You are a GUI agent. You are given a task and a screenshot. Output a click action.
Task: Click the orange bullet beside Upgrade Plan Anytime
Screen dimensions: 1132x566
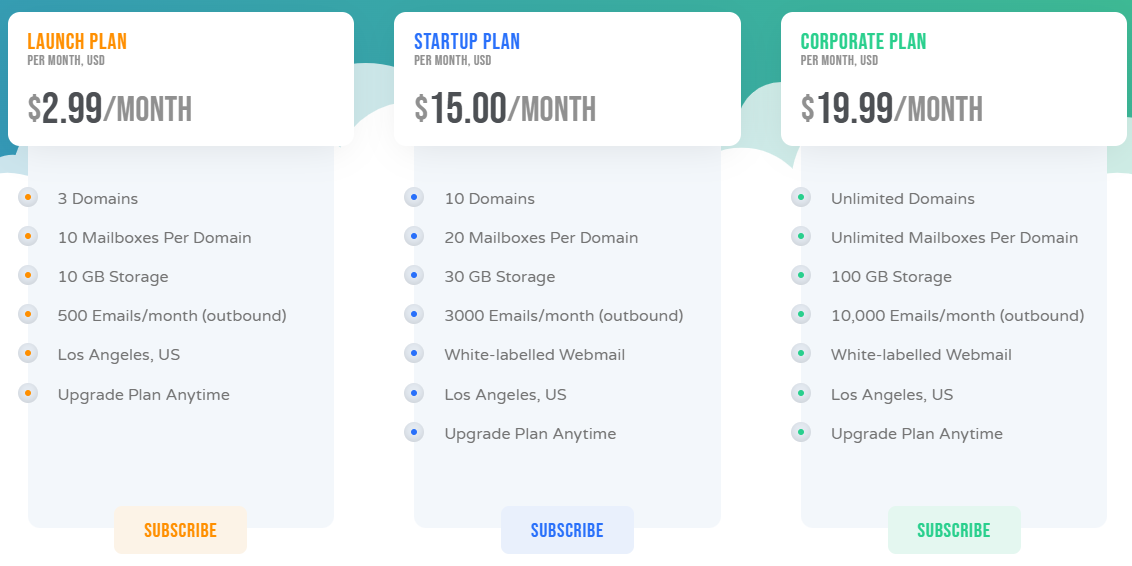[28, 393]
